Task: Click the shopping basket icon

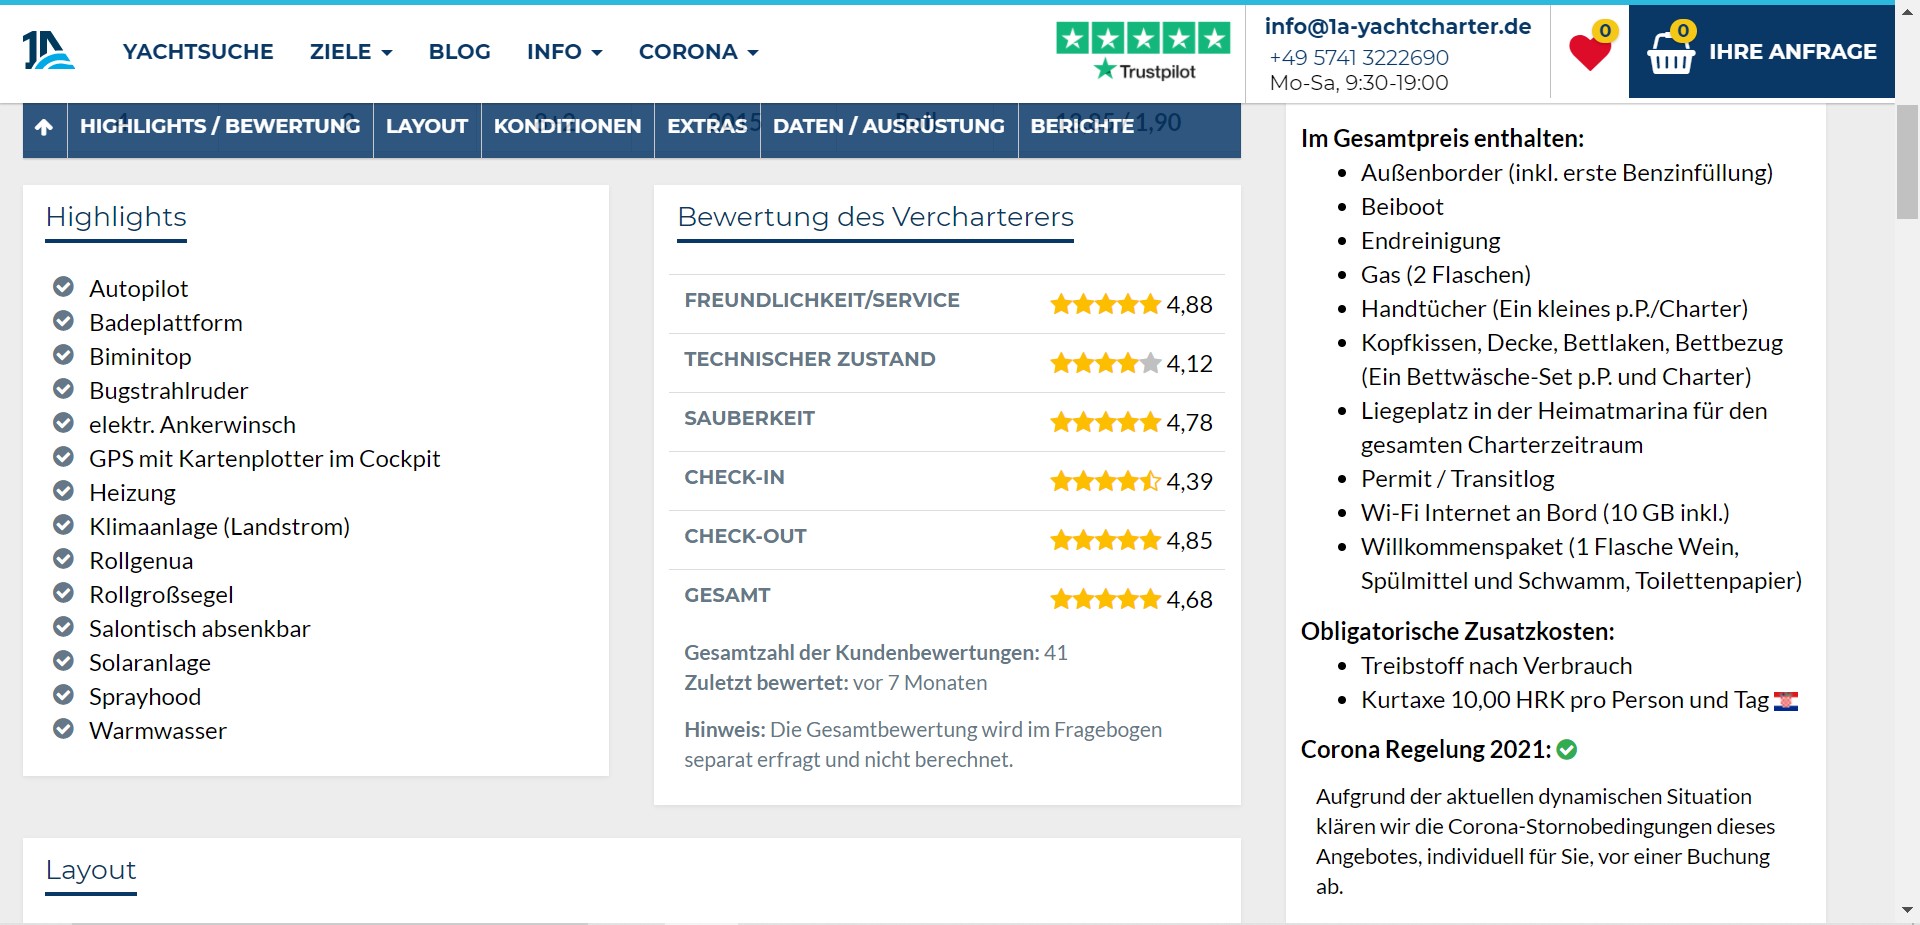Action: click(x=1670, y=53)
